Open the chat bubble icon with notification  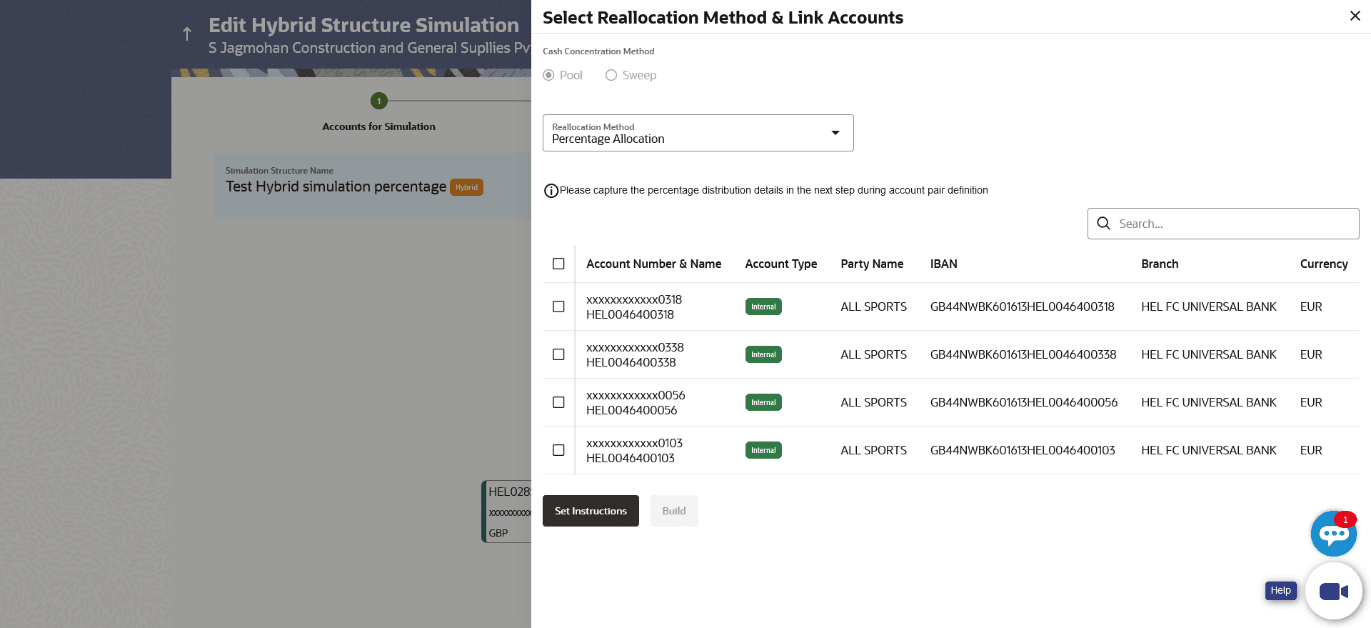click(x=1334, y=534)
